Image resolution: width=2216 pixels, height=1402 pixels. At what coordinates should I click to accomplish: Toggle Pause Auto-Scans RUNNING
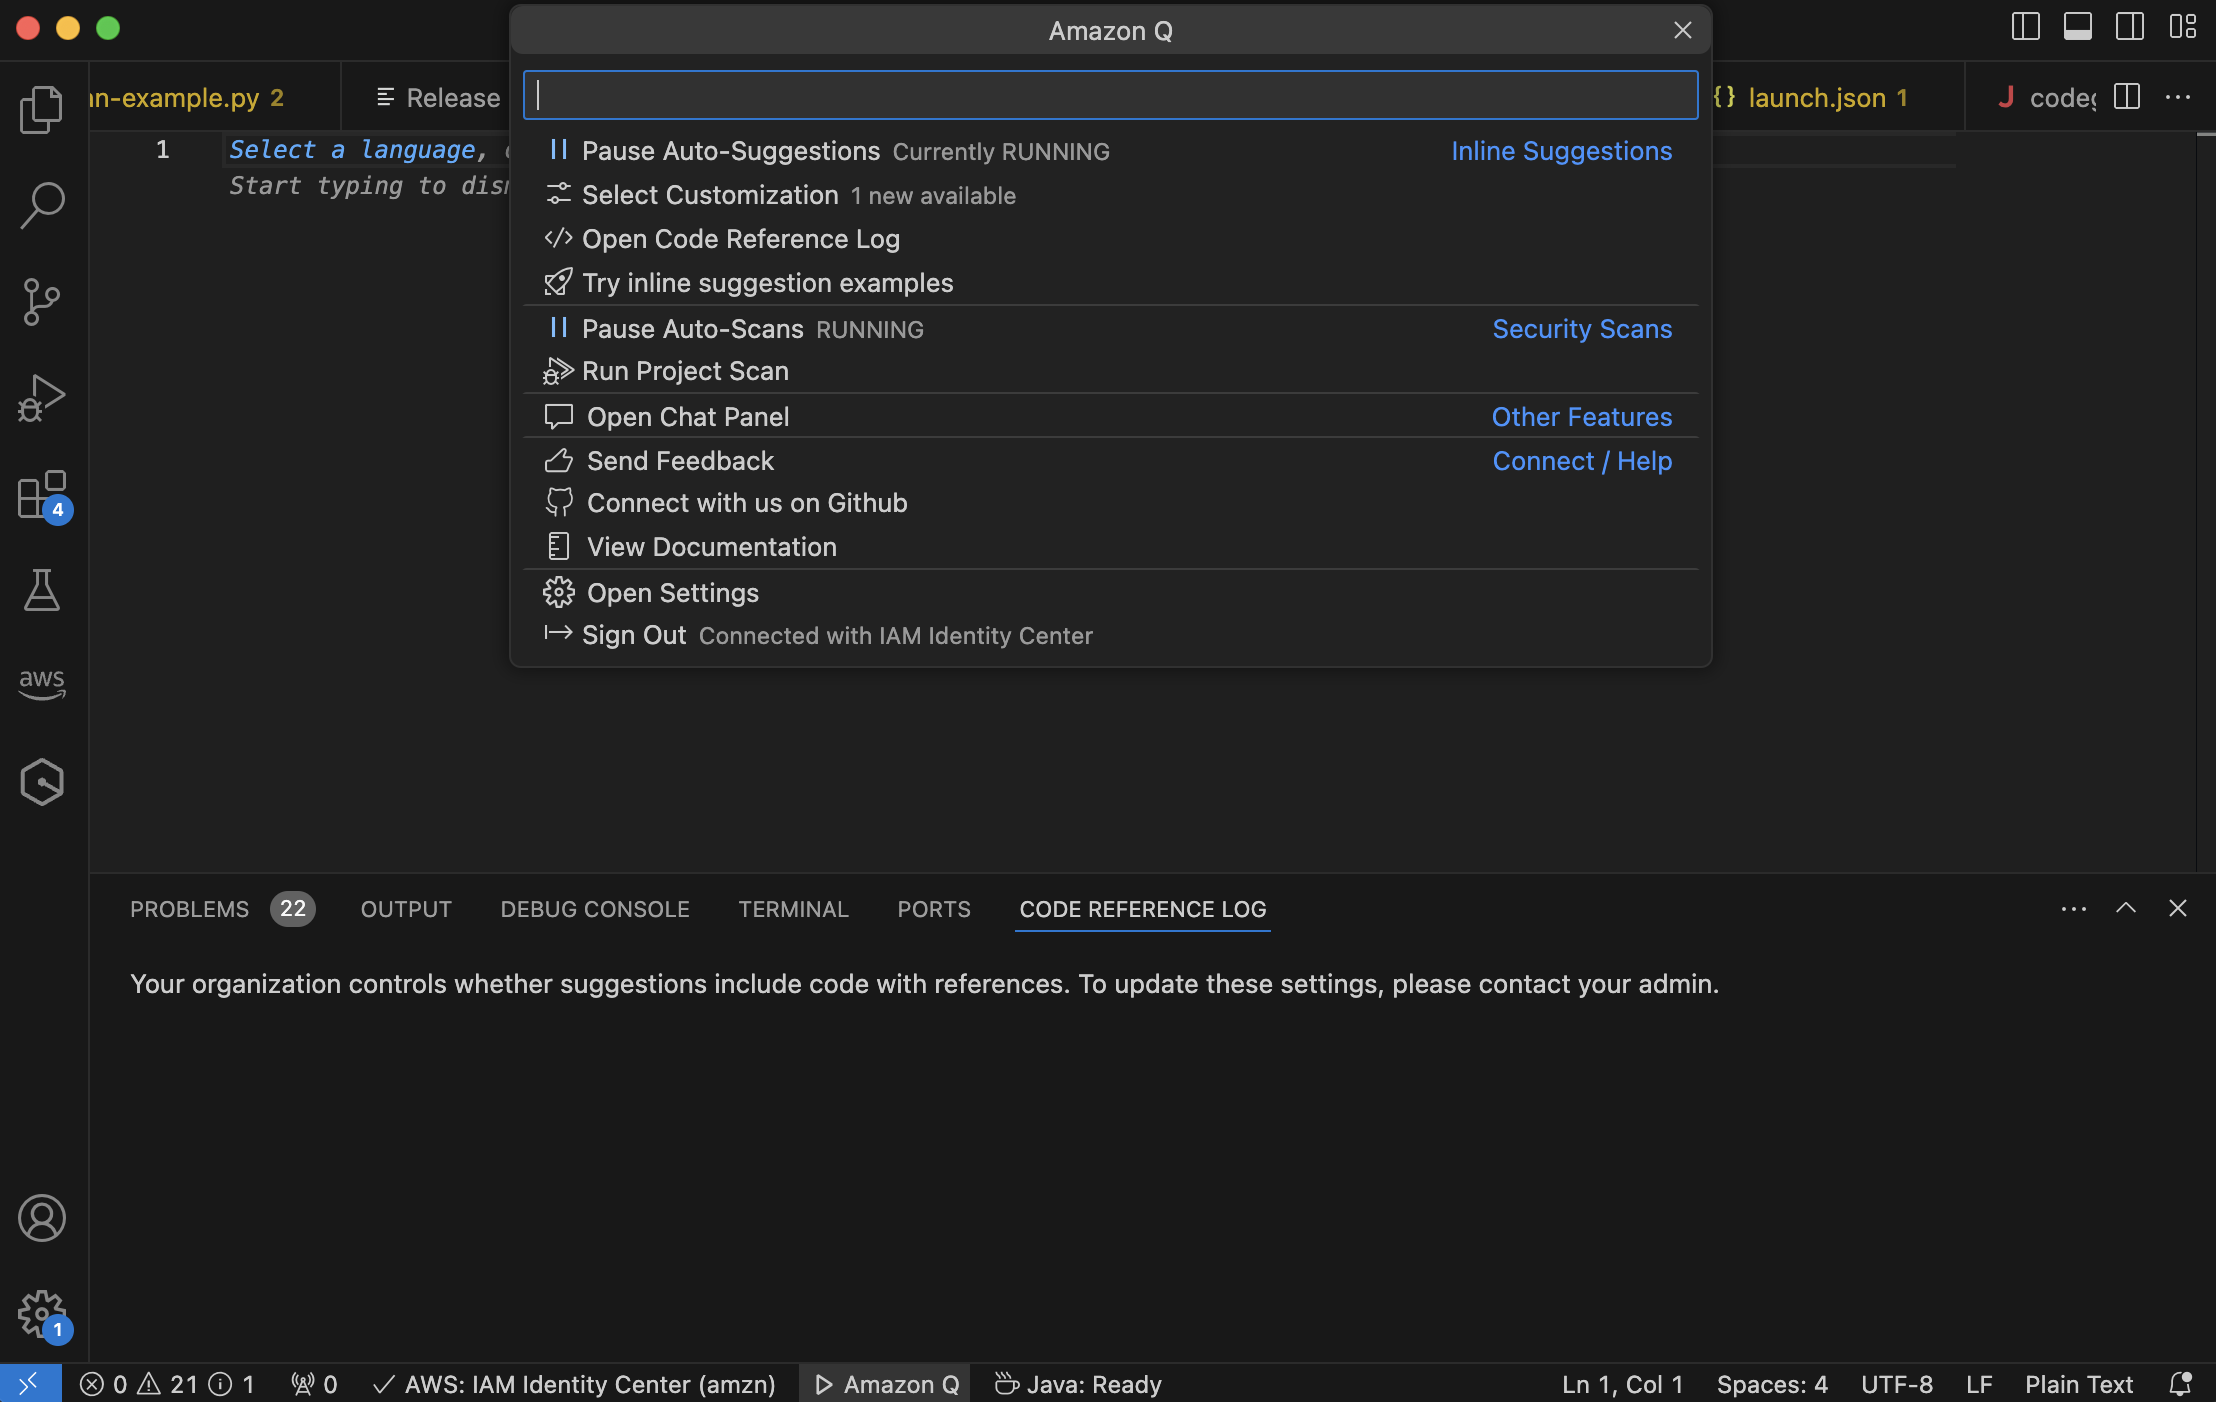[693, 330]
